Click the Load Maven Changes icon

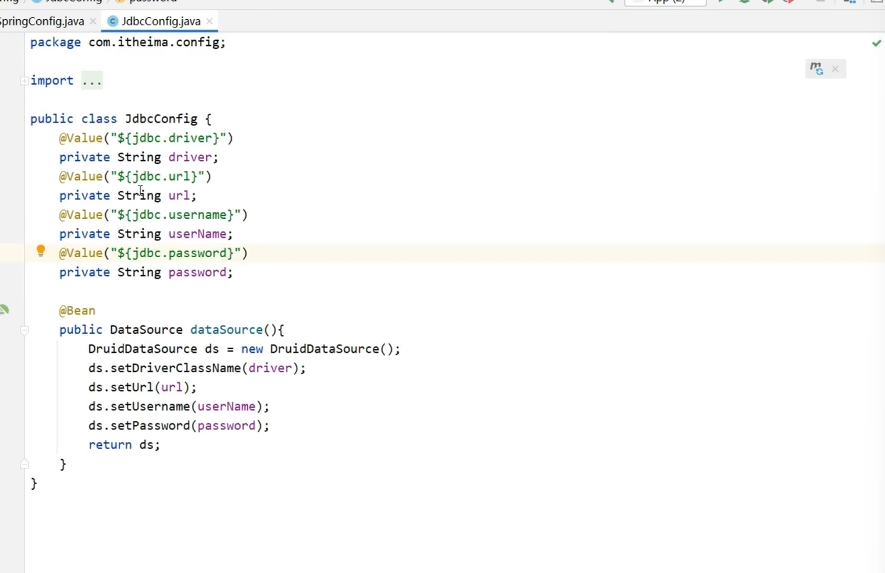coord(817,68)
